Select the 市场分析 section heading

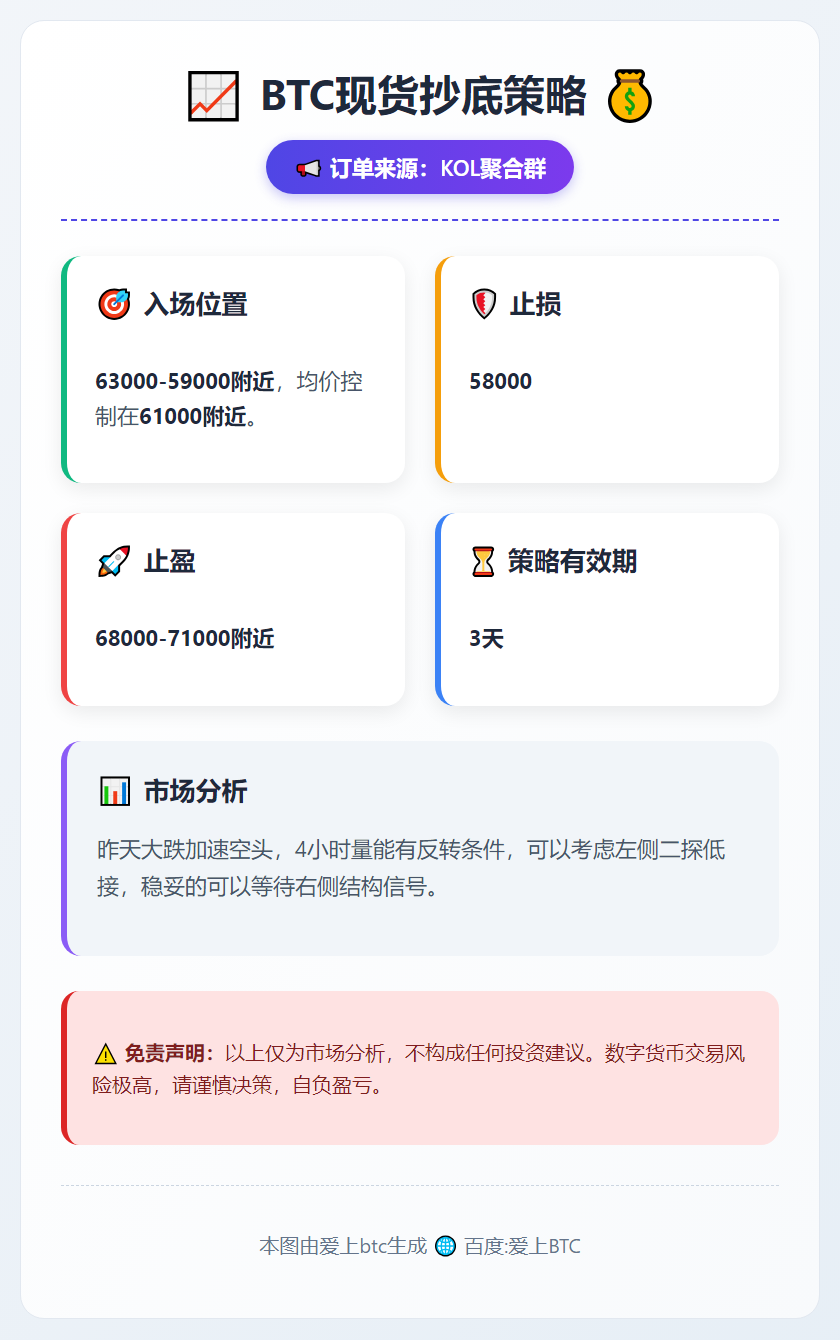(x=196, y=792)
